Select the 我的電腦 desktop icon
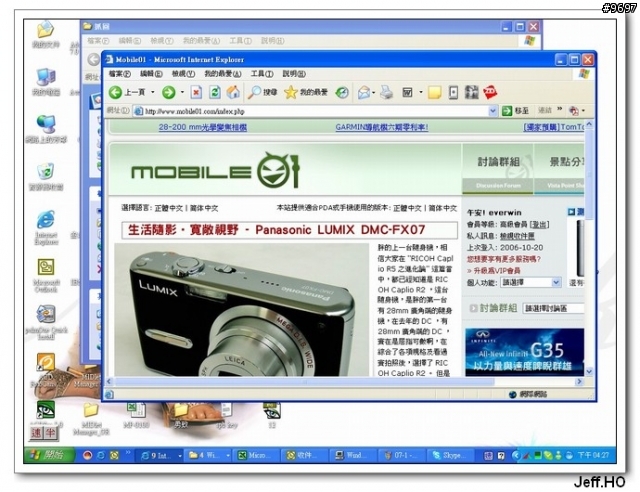 click(46, 82)
